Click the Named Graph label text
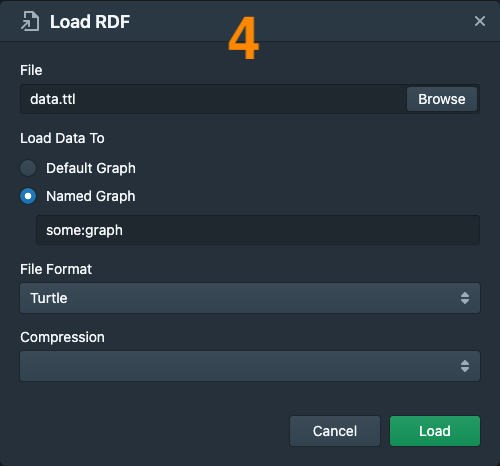 [x=91, y=196]
